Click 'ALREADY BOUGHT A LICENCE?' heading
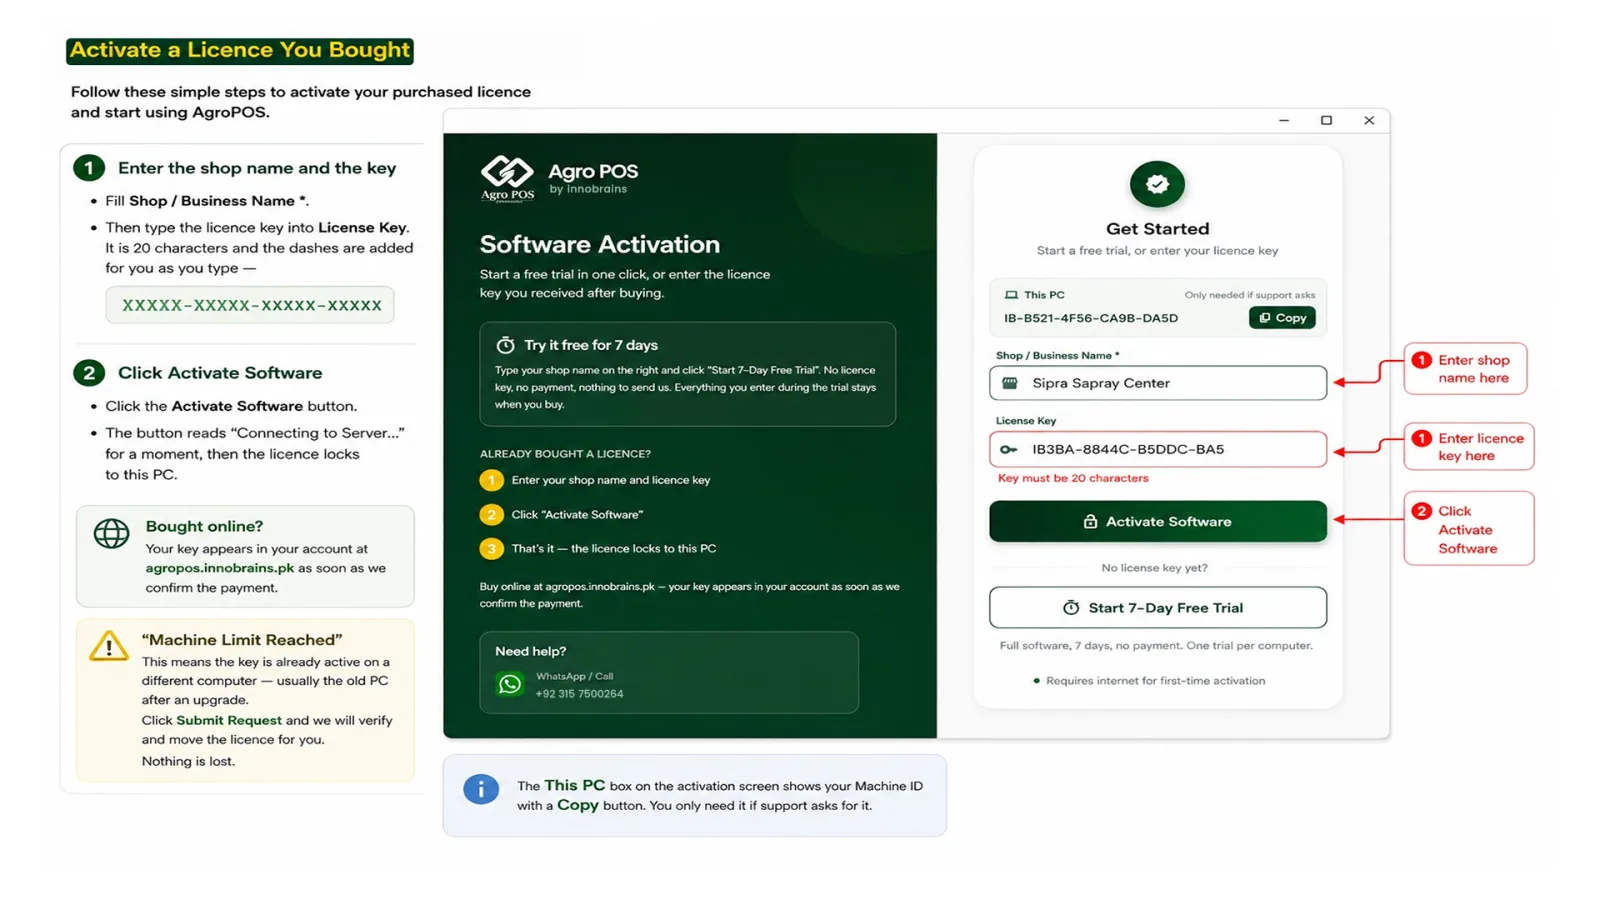Viewport: 1600px width, 900px height. [x=565, y=454]
